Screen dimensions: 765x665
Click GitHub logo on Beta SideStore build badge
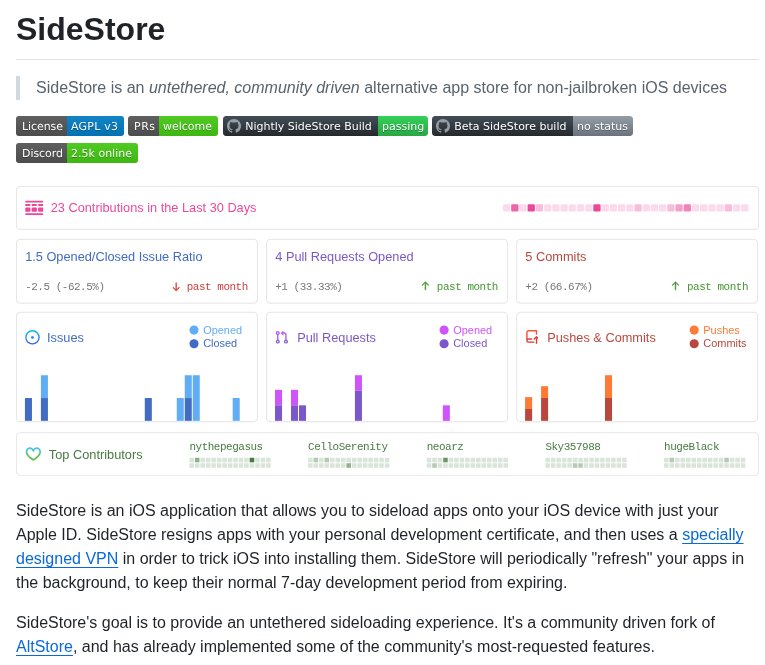(x=443, y=126)
